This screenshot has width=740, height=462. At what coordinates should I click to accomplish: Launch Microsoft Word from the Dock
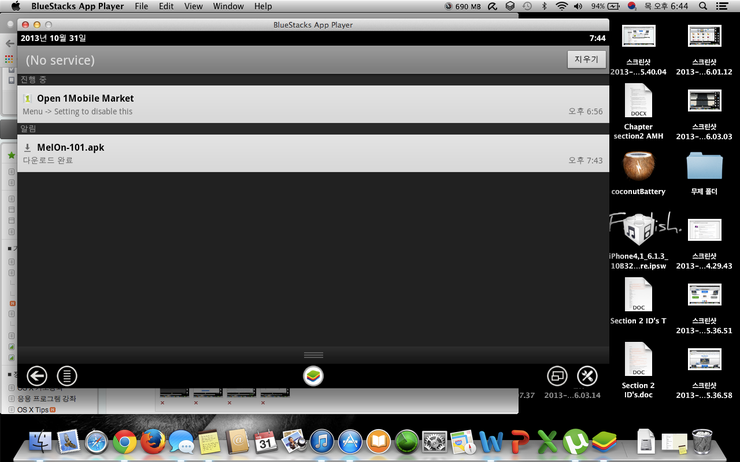pos(491,443)
